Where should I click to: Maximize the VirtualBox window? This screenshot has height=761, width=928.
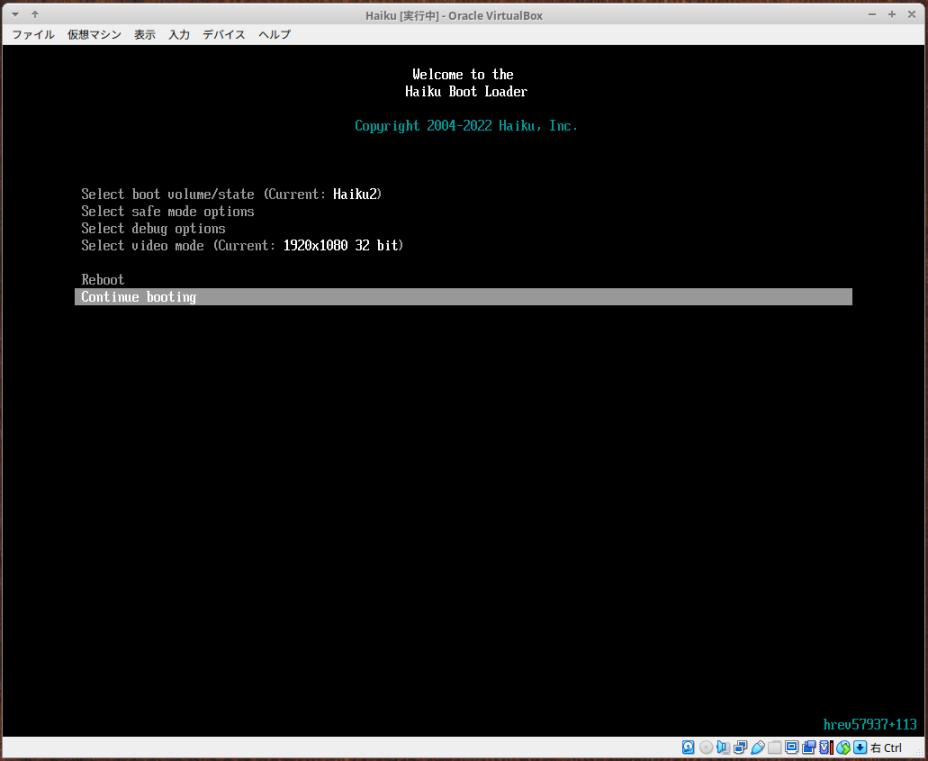coord(892,14)
